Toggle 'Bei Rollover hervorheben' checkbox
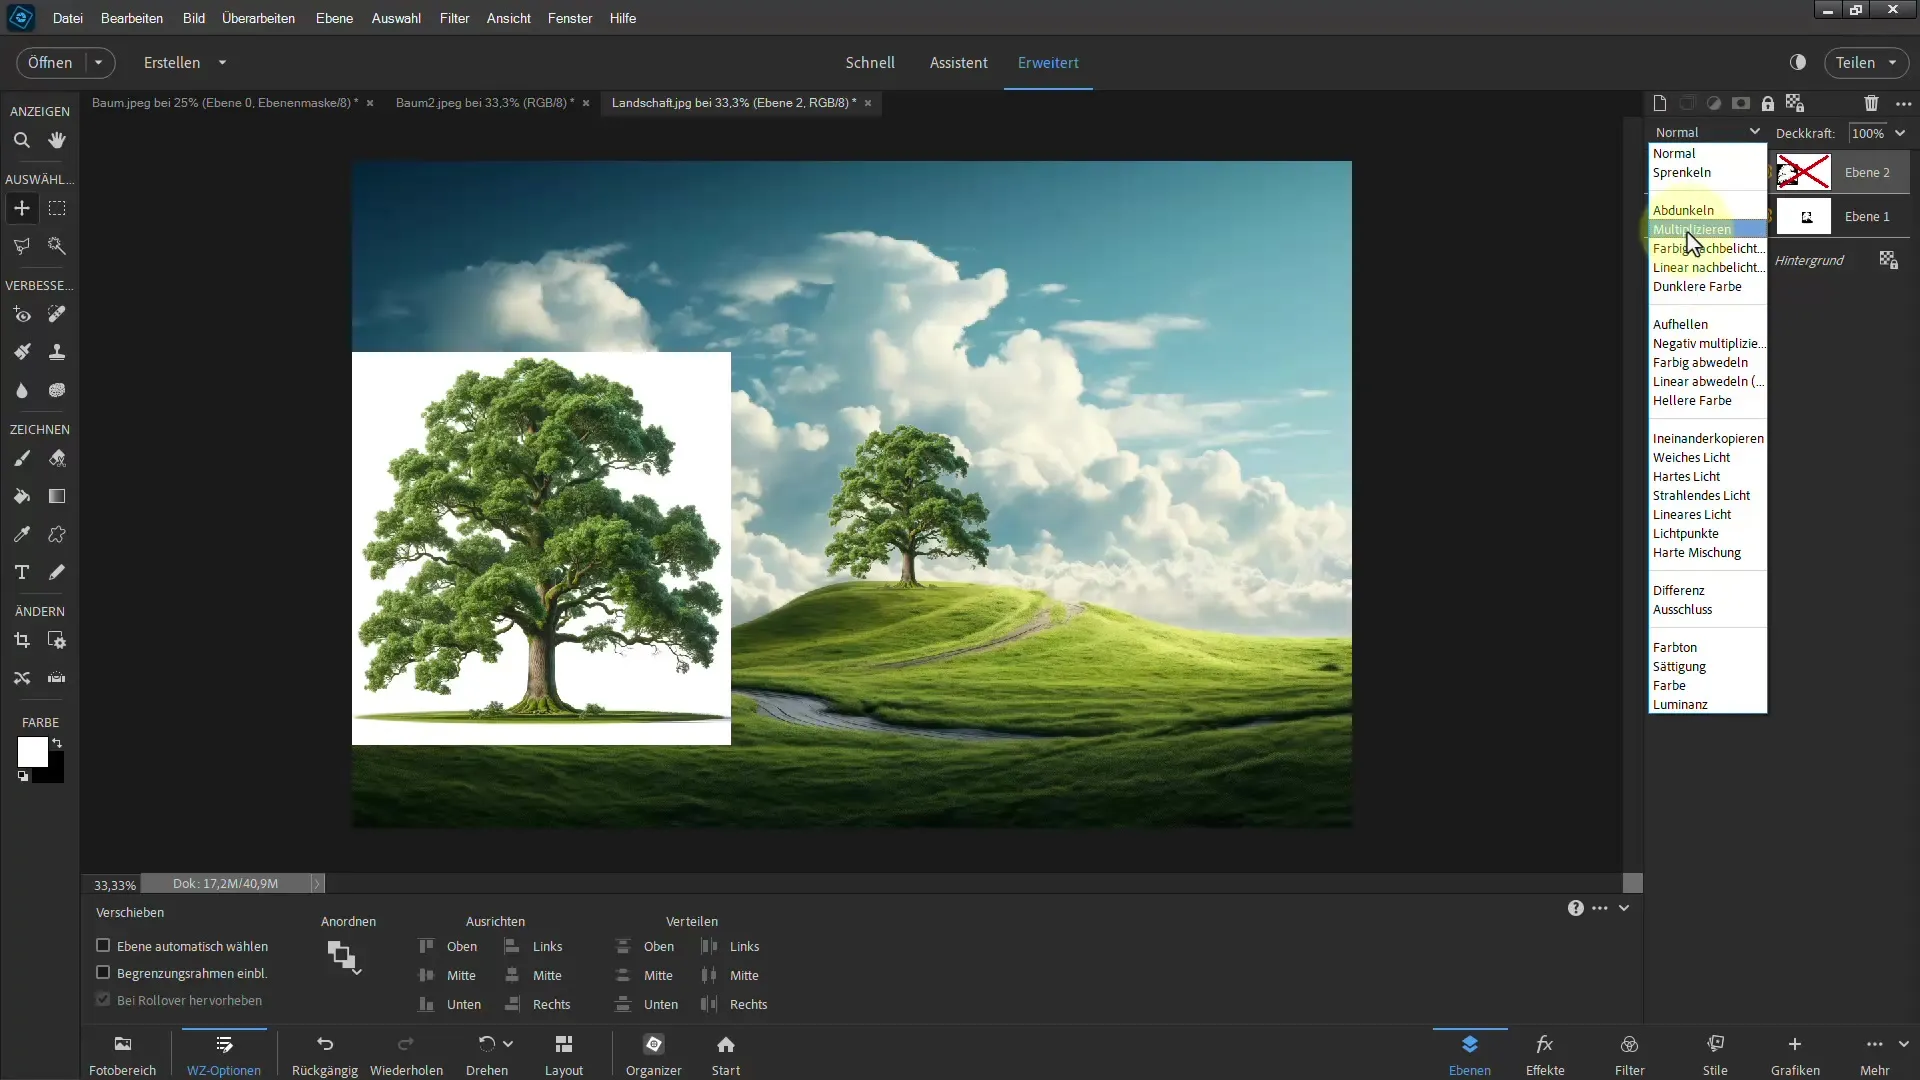Viewport: 1920px width, 1080px height. pos(102,999)
